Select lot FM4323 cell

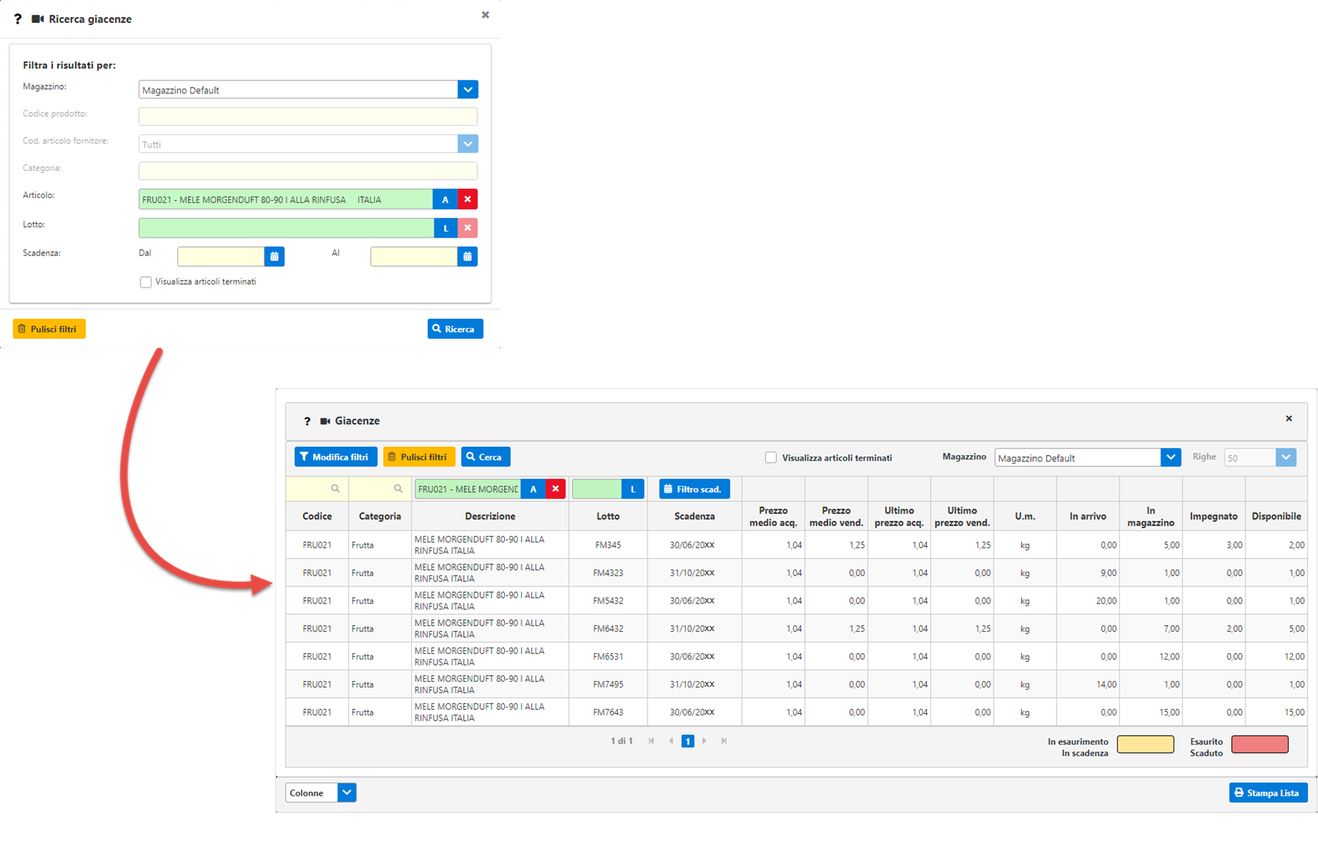(608, 573)
